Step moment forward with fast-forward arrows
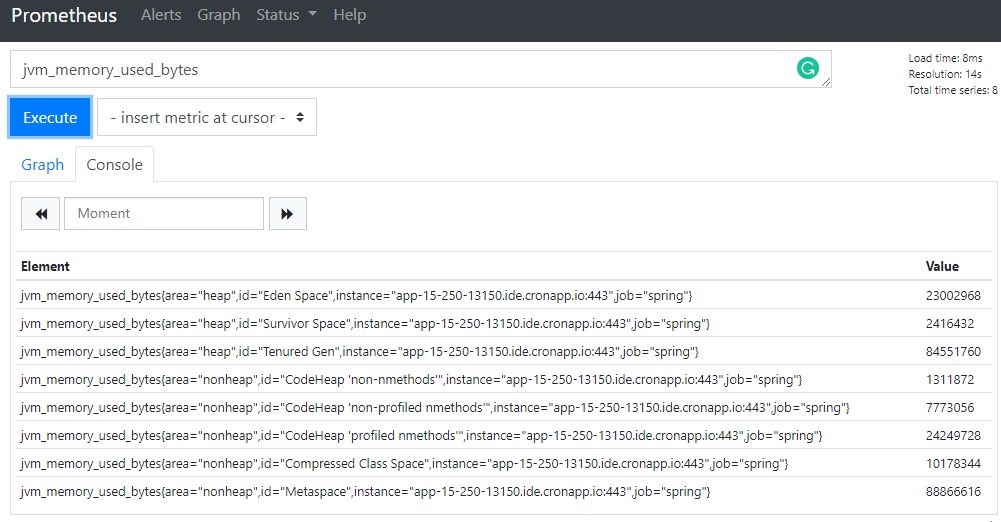1001x522 pixels. tap(288, 214)
